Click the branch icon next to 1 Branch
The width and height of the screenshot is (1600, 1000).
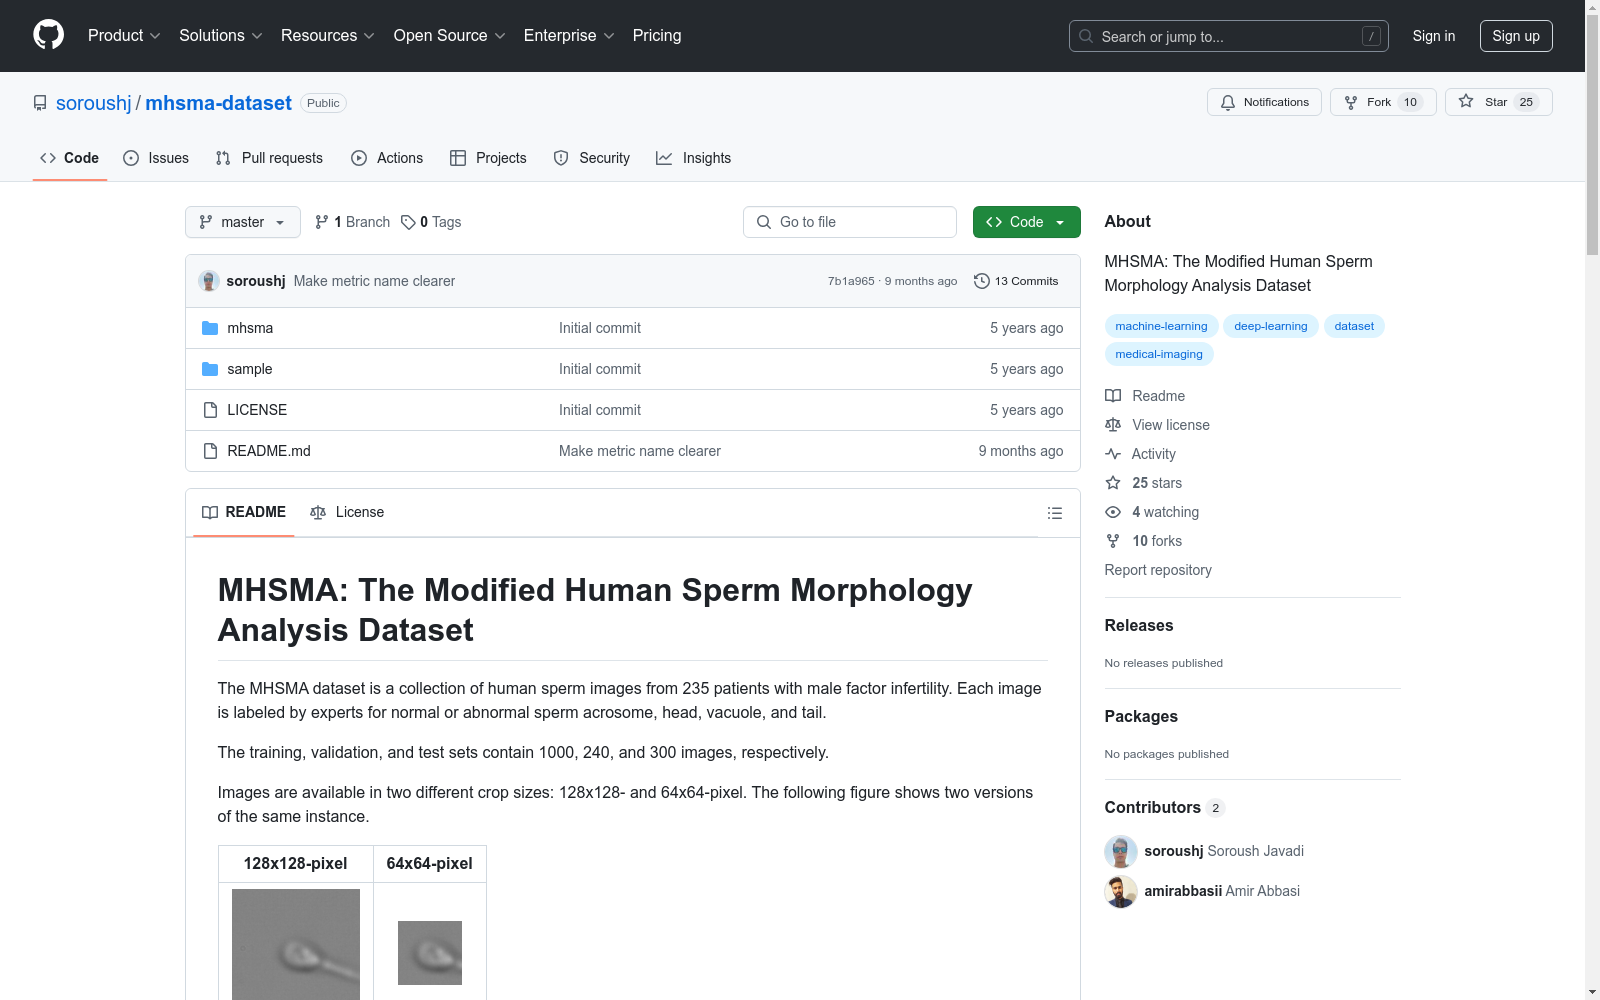[322, 222]
